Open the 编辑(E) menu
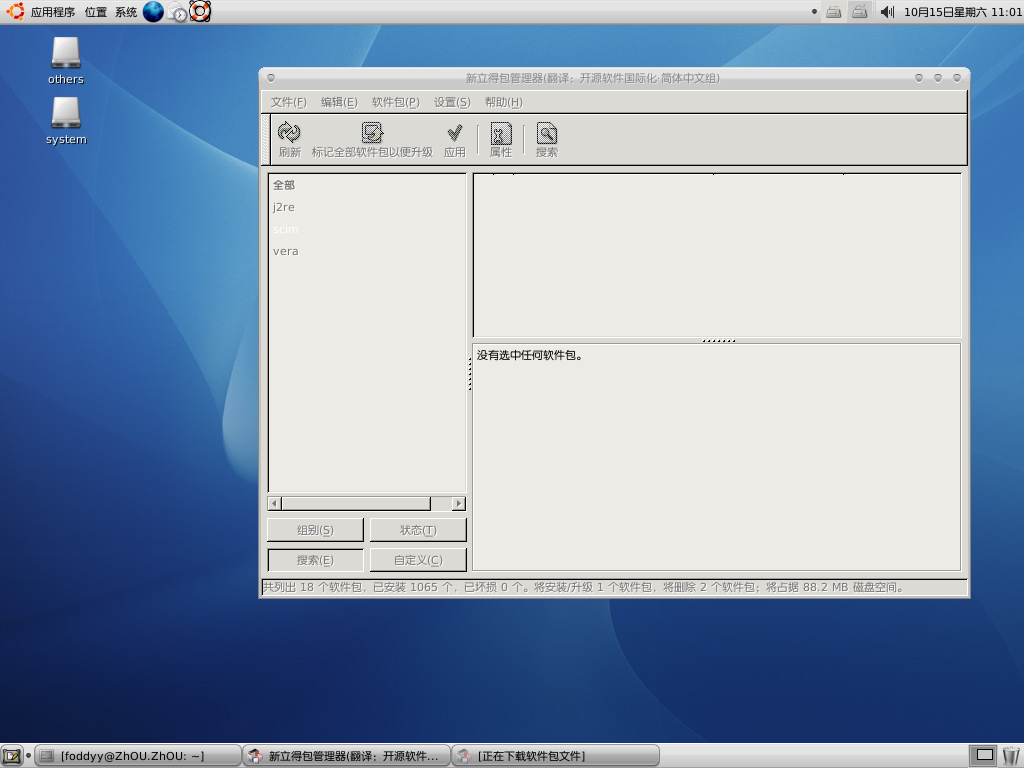The image size is (1024, 768). coord(339,102)
